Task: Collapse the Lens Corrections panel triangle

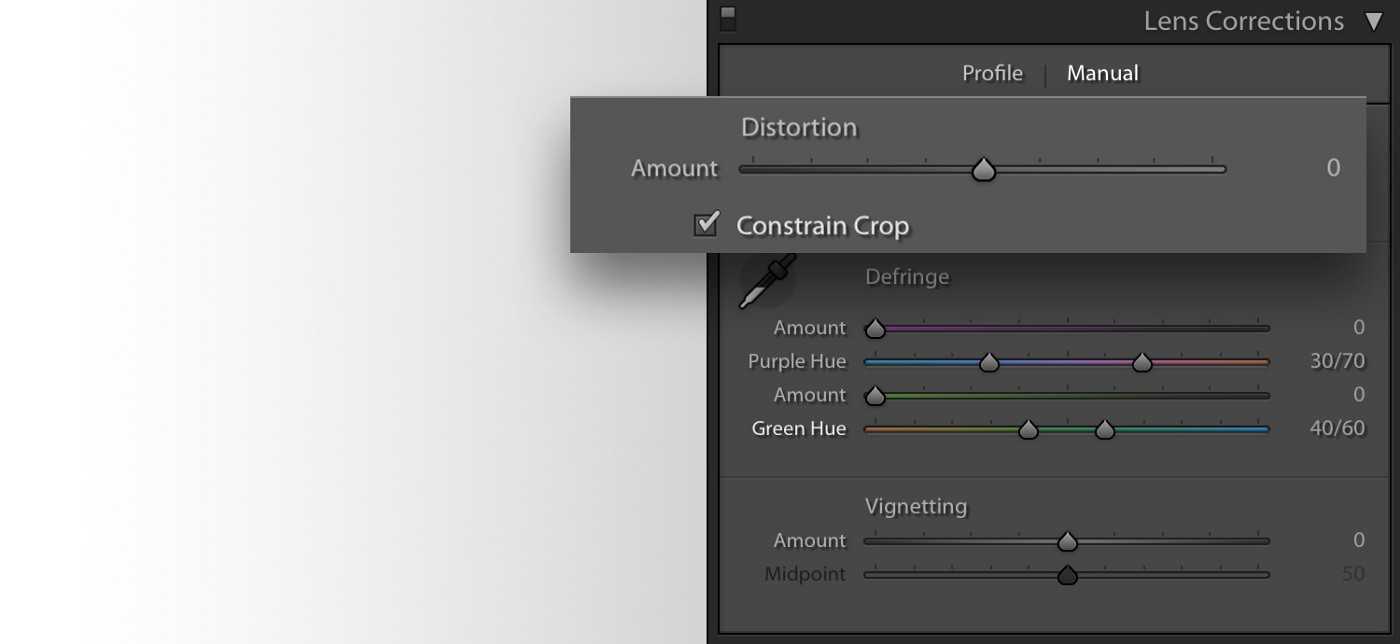Action: 1373,21
